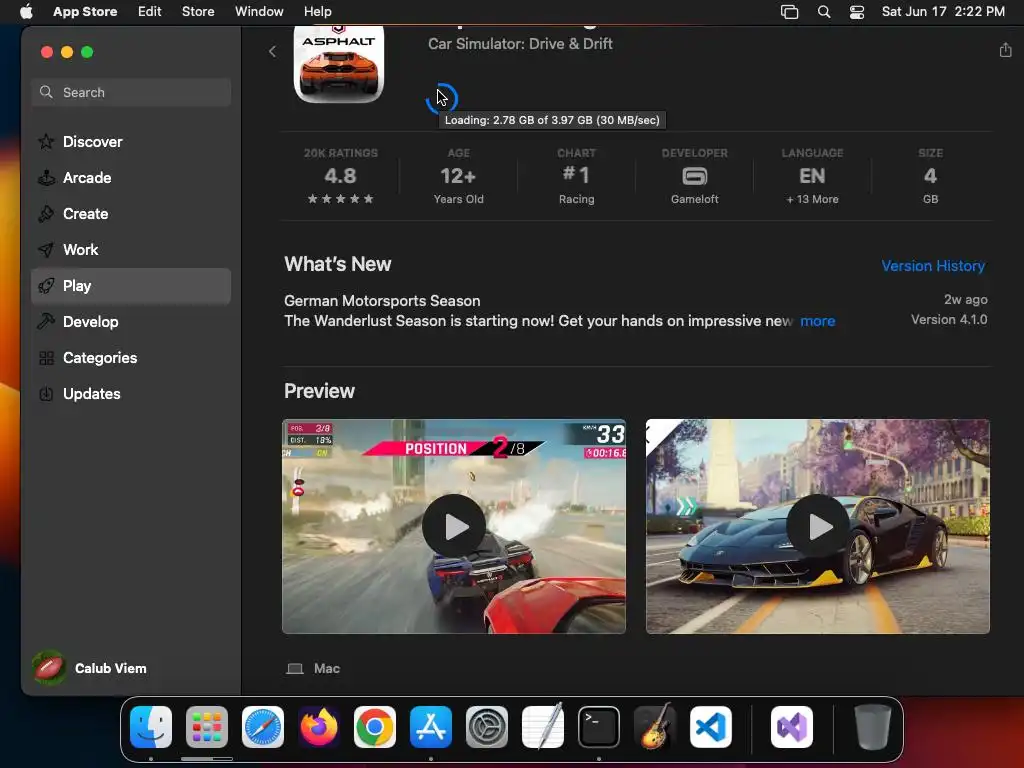The height and width of the screenshot is (768, 1024).
Task: Click the Search field in sidebar
Action: click(131, 92)
